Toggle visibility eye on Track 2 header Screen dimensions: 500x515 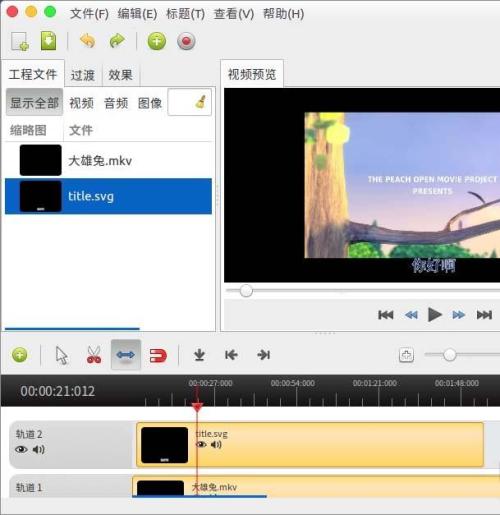tap(21, 450)
